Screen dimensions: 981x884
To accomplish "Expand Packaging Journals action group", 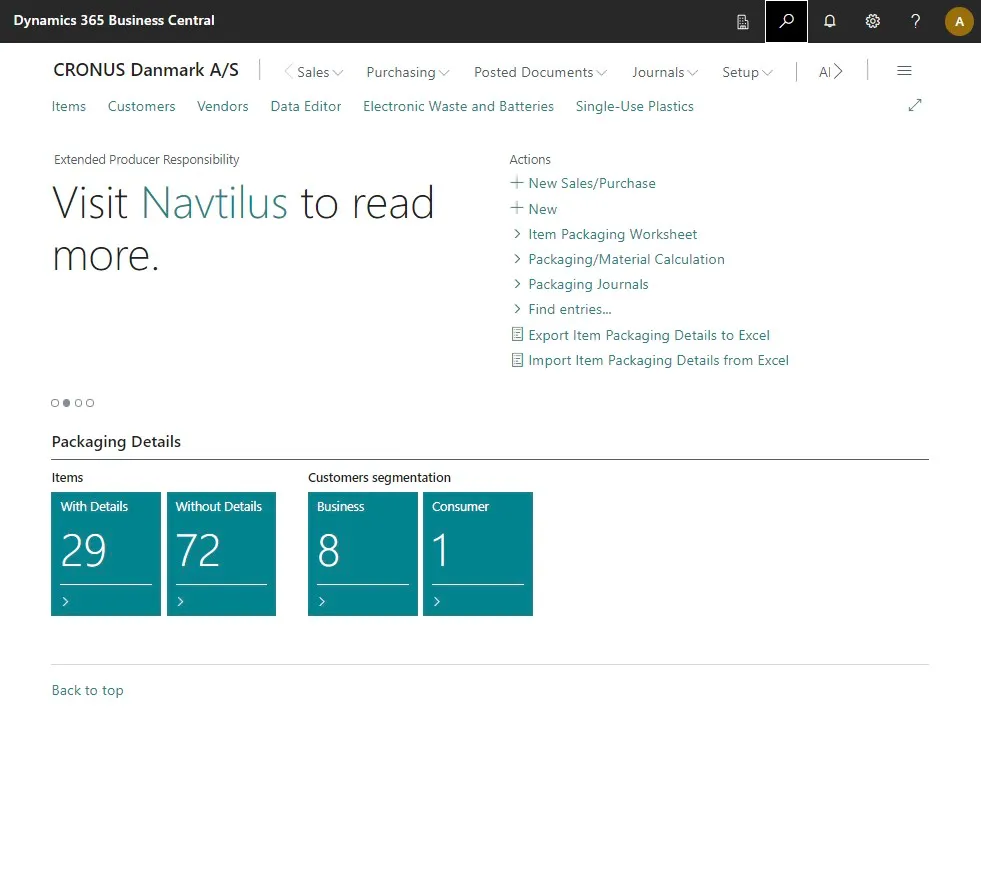I will pos(517,283).
